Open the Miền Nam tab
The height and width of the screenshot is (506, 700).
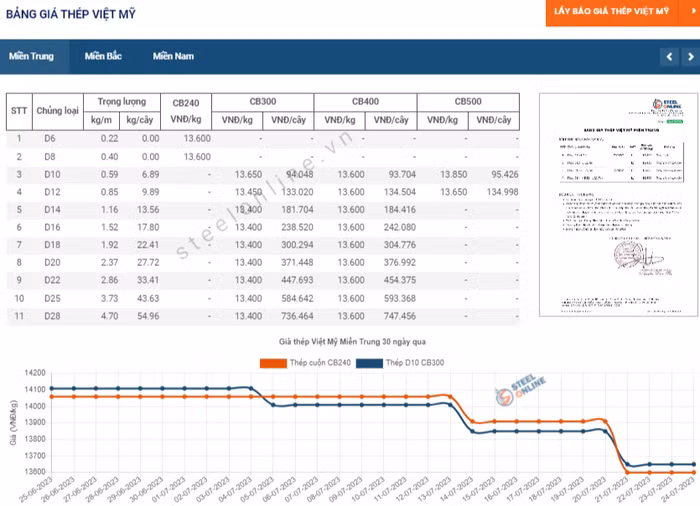point(173,56)
